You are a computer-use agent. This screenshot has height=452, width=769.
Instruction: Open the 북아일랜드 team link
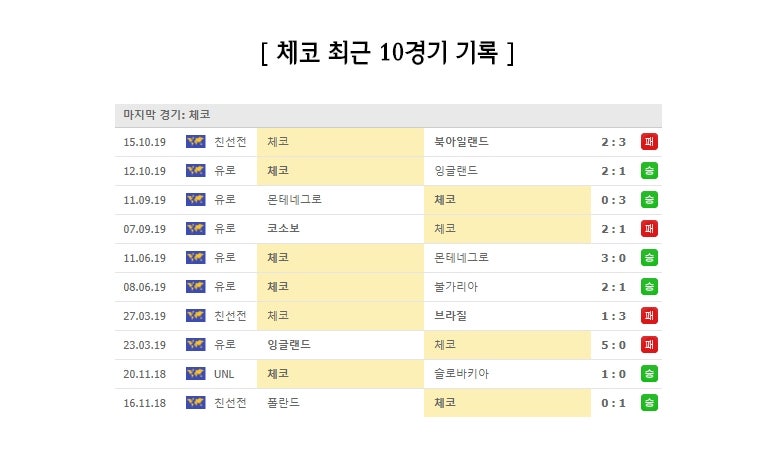click(461, 142)
